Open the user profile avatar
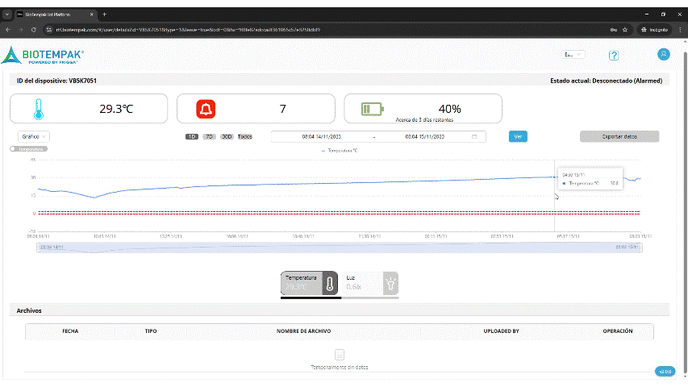The height and width of the screenshot is (387, 688). point(663,54)
